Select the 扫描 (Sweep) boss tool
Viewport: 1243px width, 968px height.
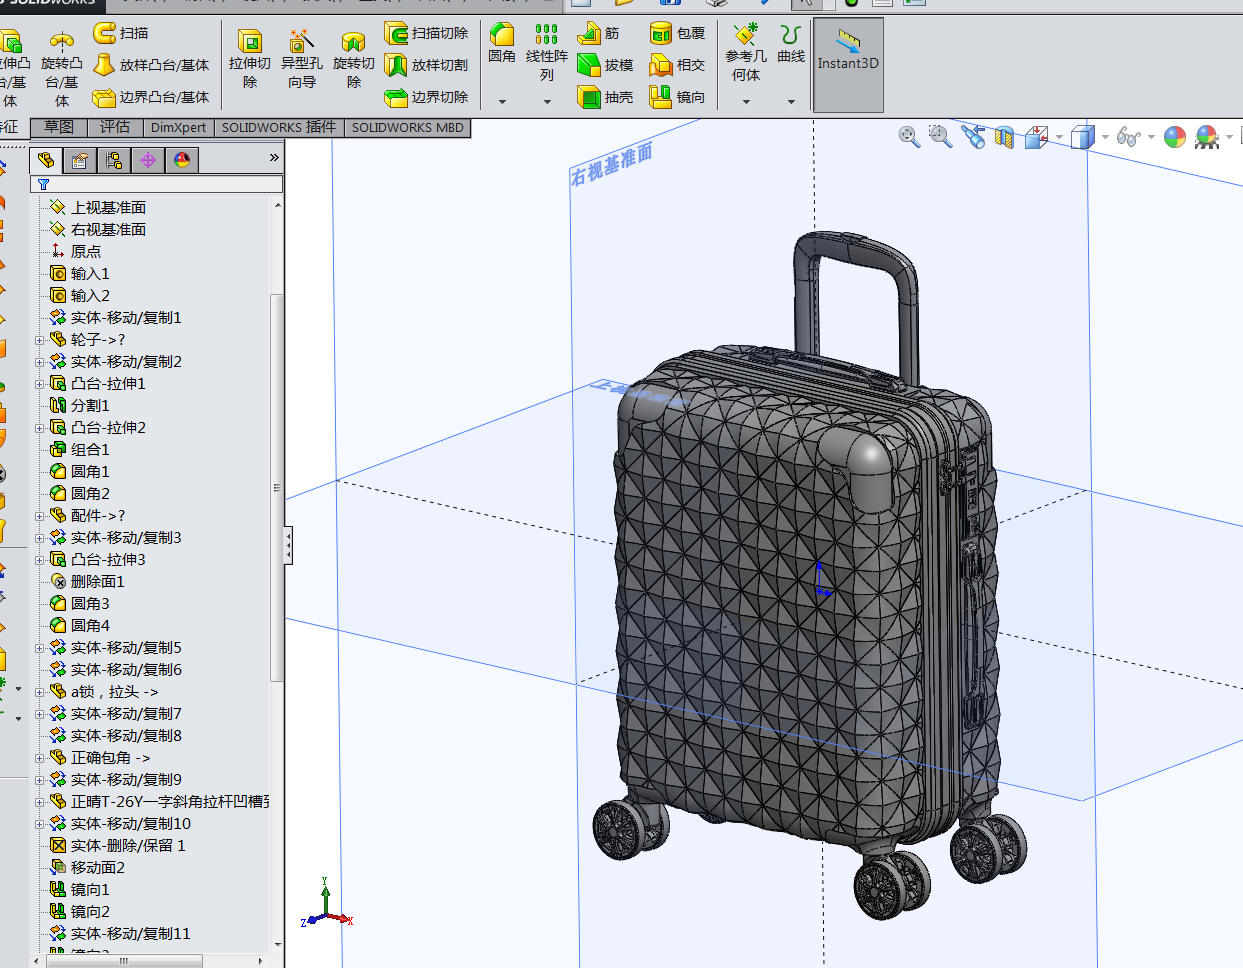coord(121,33)
